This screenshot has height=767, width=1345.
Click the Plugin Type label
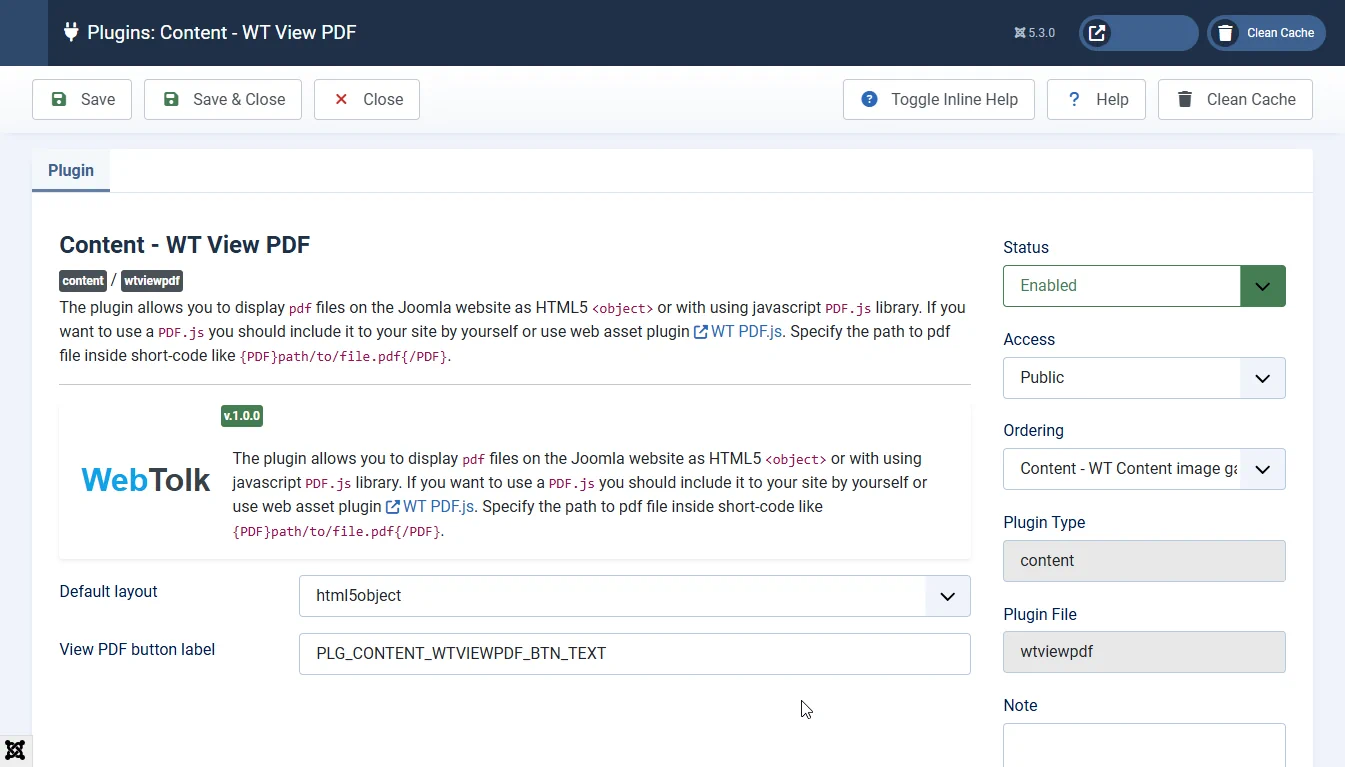click(x=1044, y=522)
